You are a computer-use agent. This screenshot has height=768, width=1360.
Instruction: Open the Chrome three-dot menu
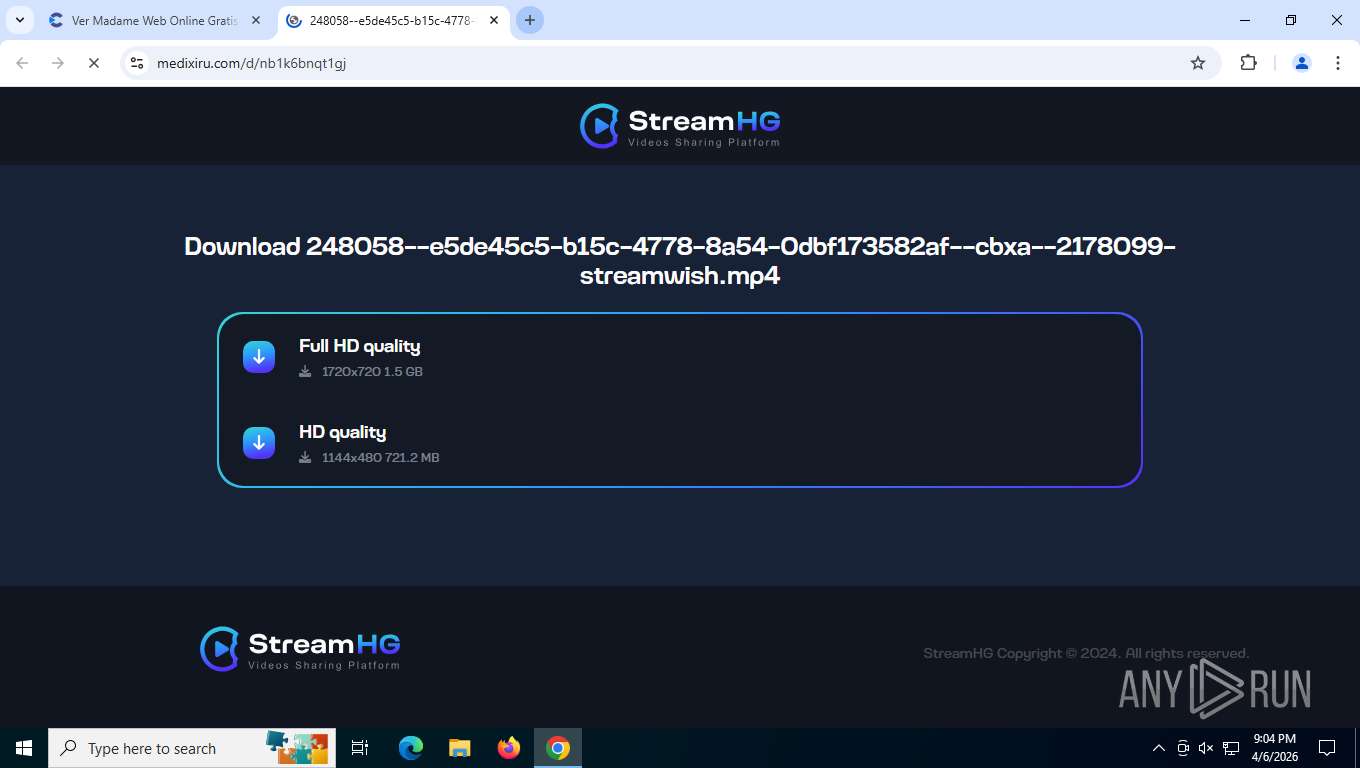point(1338,63)
